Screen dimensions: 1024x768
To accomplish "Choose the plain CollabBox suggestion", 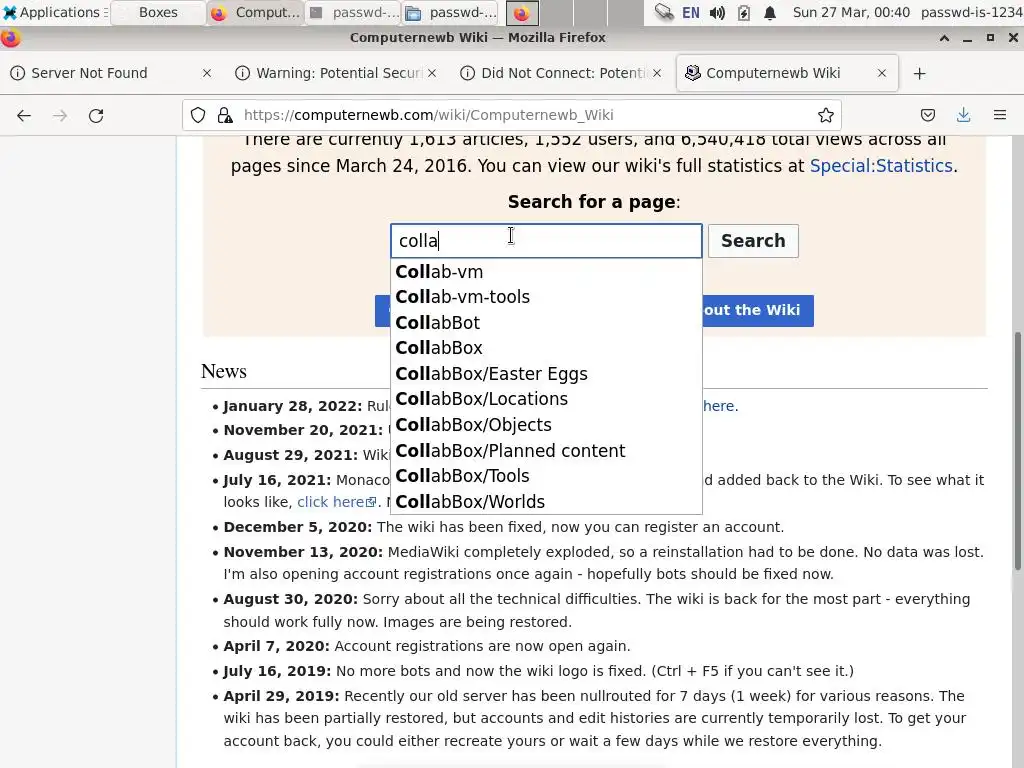I will point(547,348).
